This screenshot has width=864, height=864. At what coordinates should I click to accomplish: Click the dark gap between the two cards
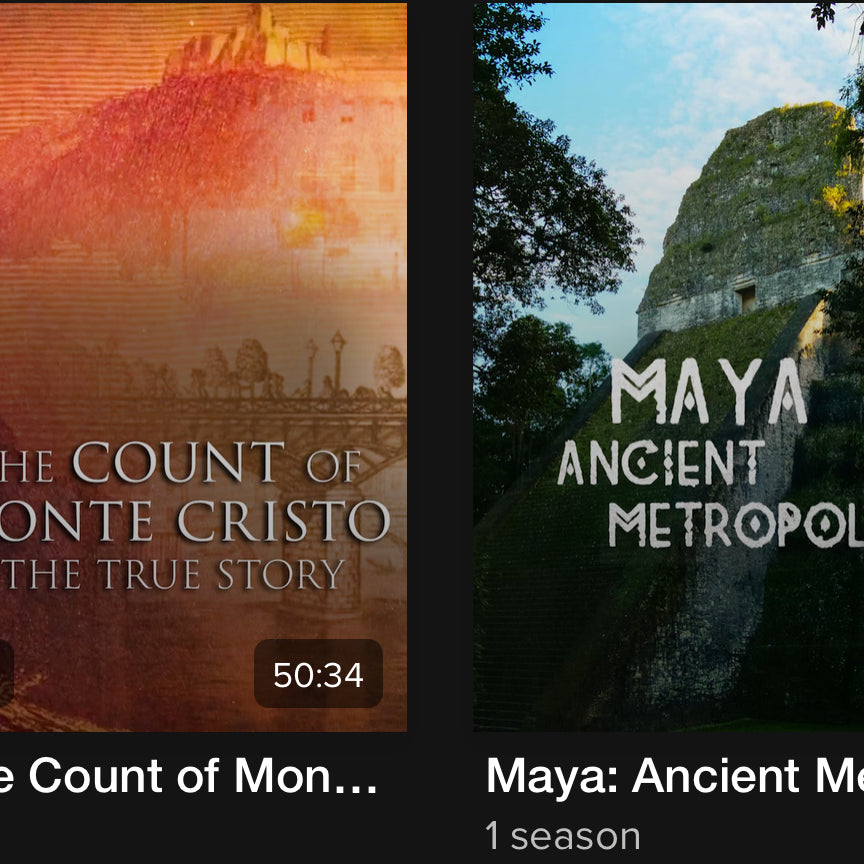[x=440, y=368]
